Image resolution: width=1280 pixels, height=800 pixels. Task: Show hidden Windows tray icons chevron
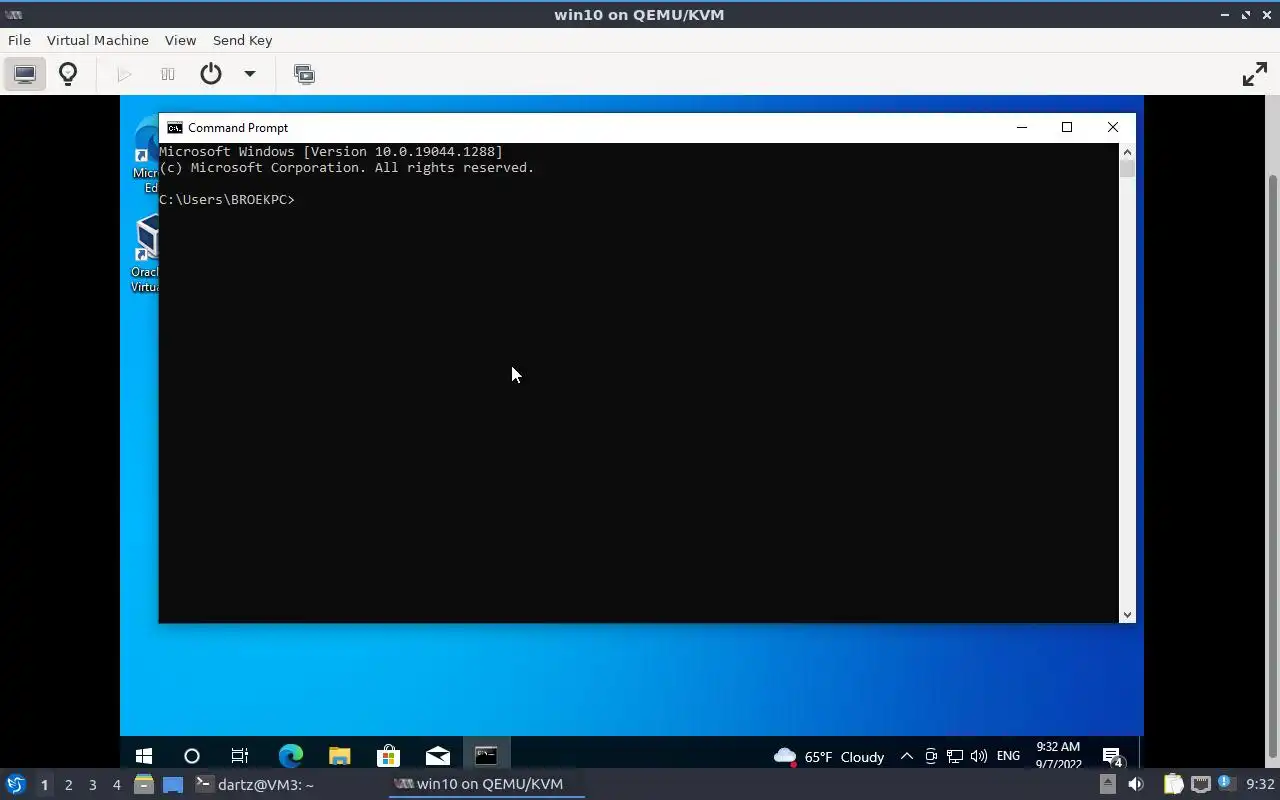coord(906,756)
